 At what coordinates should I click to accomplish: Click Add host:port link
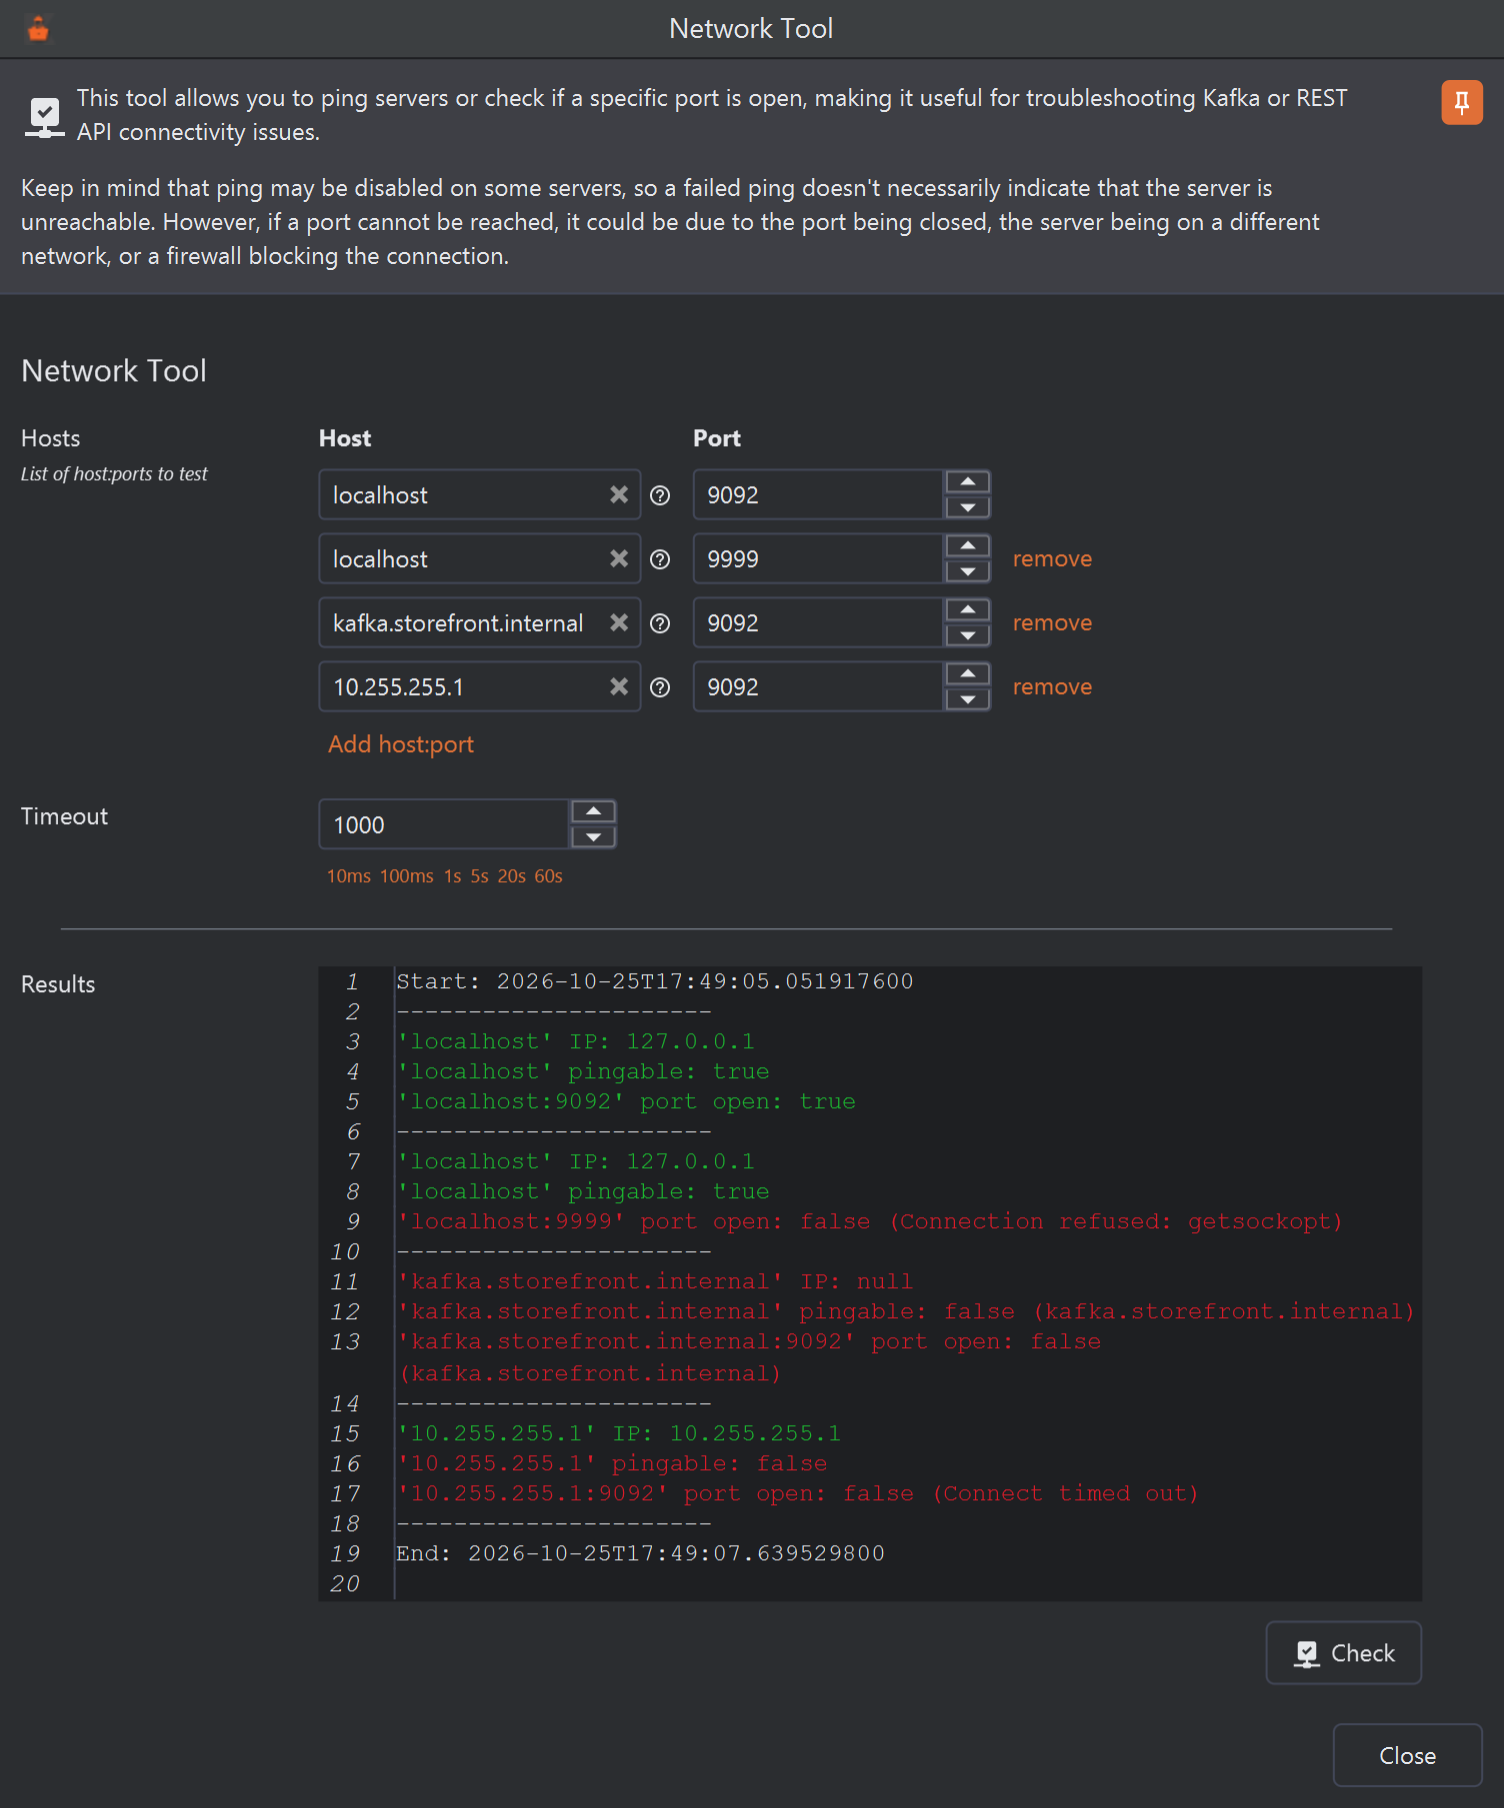[x=401, y=745]
